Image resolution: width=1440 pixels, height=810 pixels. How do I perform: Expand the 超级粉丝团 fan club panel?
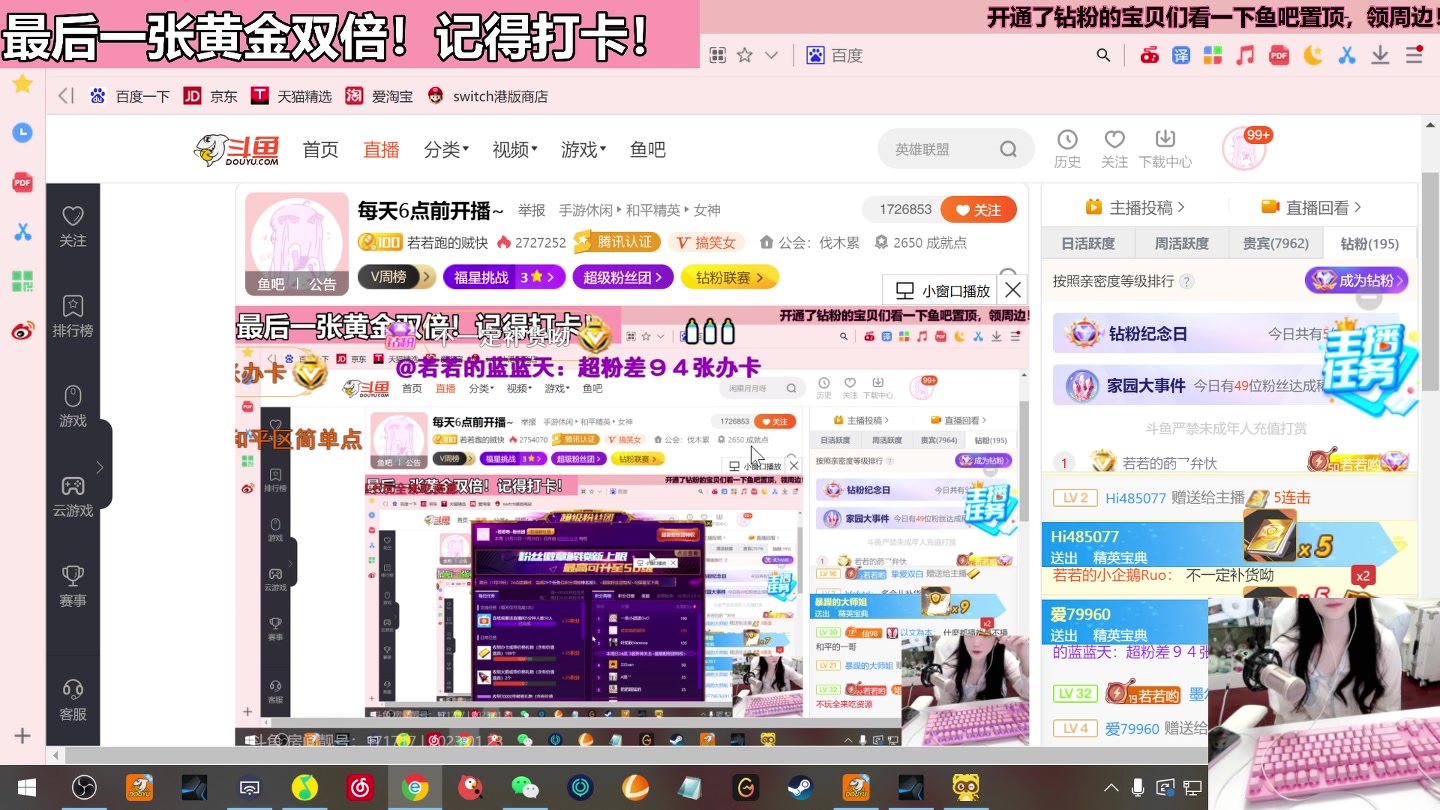pos(622,277)
